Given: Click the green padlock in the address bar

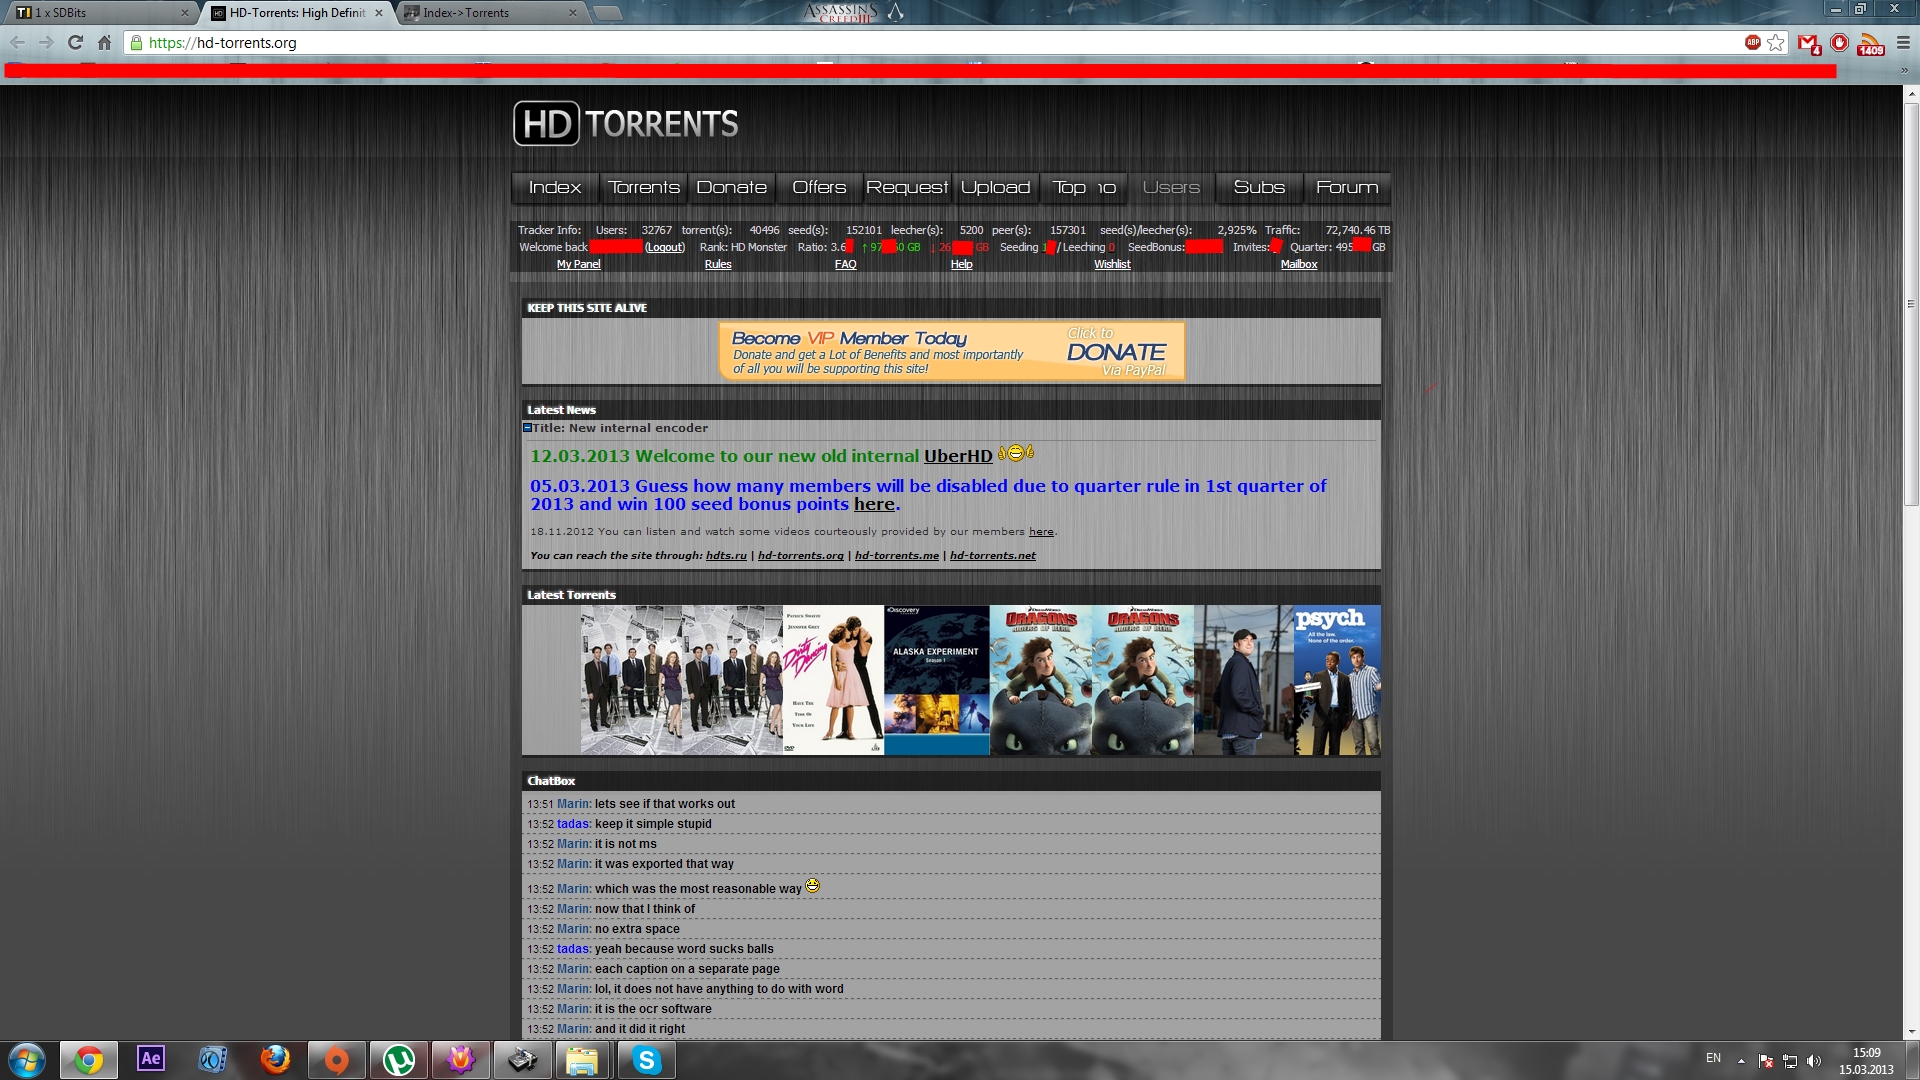Looking at the screenshot, I should tap(137, 42).
